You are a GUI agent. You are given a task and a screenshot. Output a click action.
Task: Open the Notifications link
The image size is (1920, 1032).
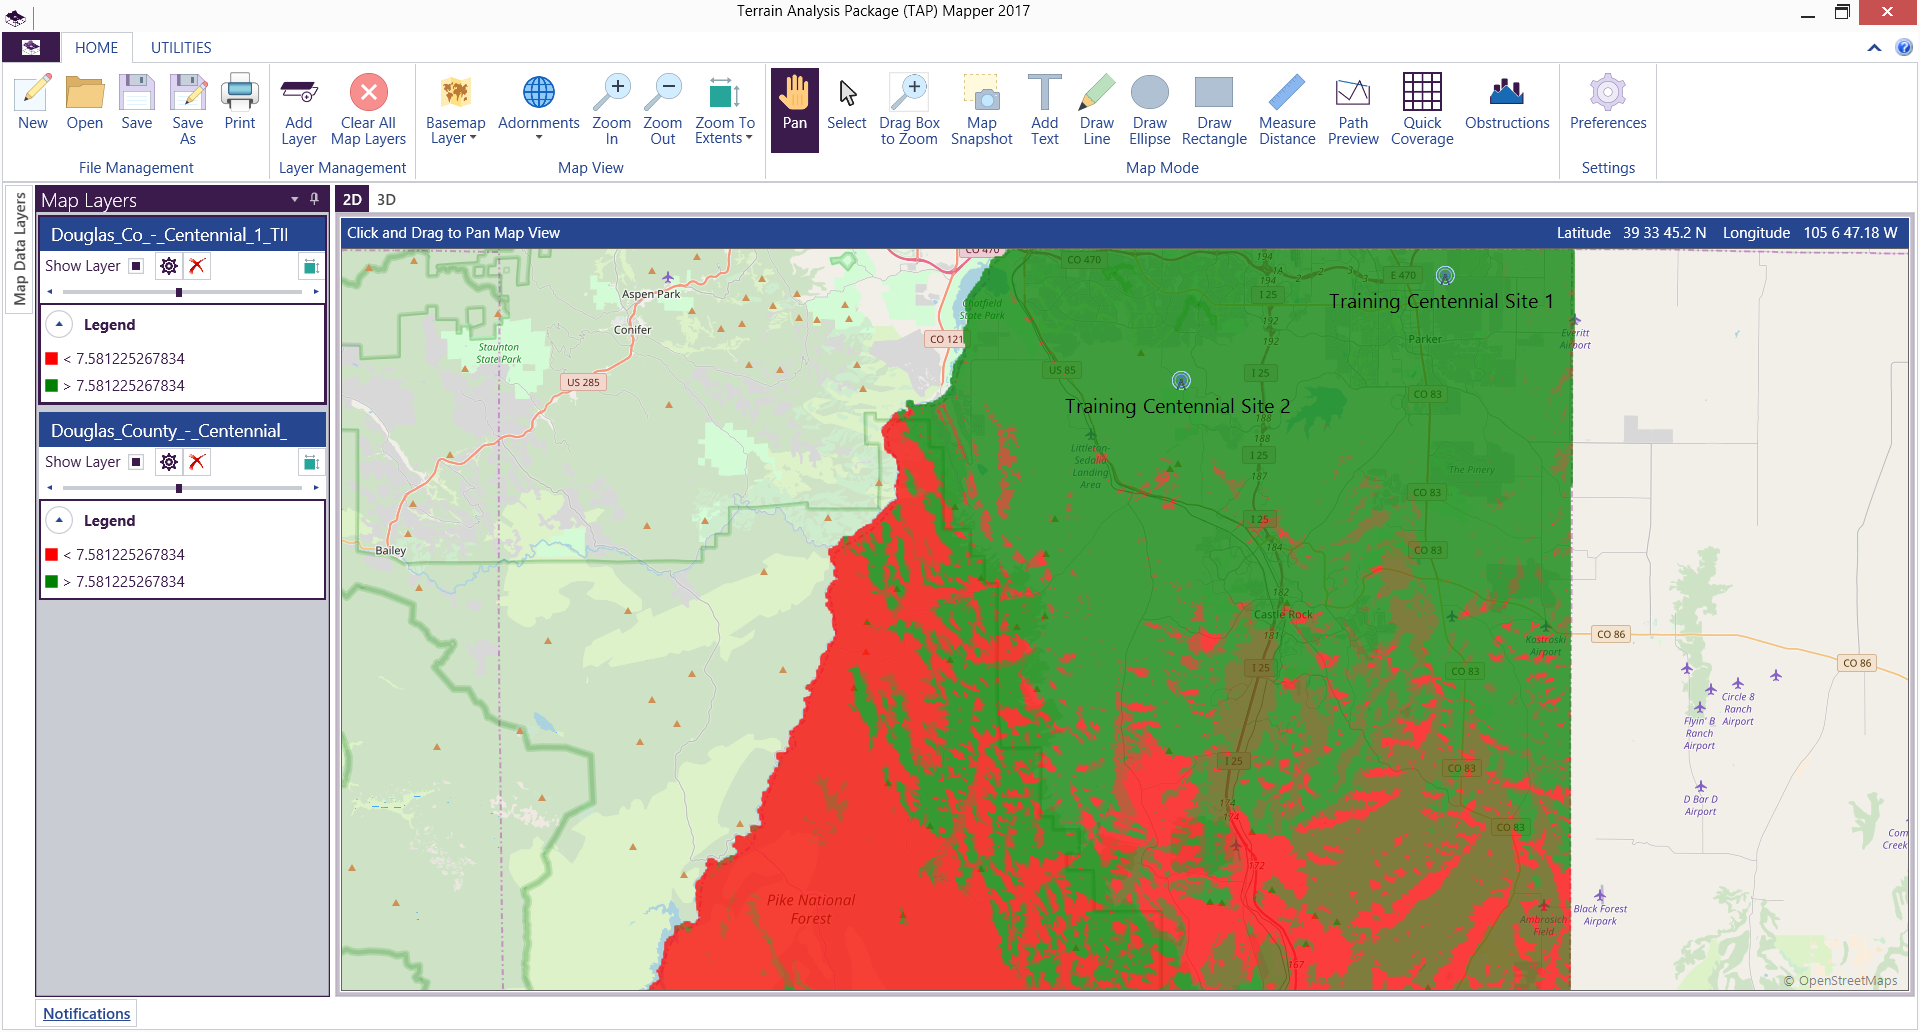click(x=87, y=1014)
